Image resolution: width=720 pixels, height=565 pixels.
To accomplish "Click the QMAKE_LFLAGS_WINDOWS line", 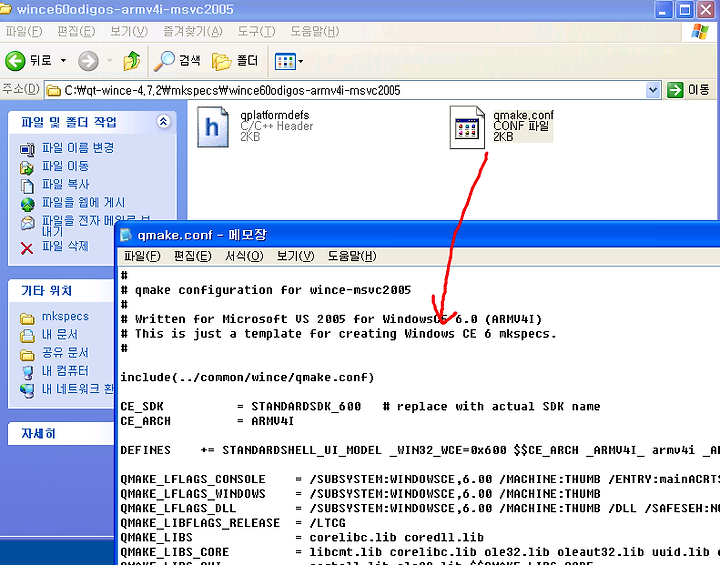I will 360,494.
